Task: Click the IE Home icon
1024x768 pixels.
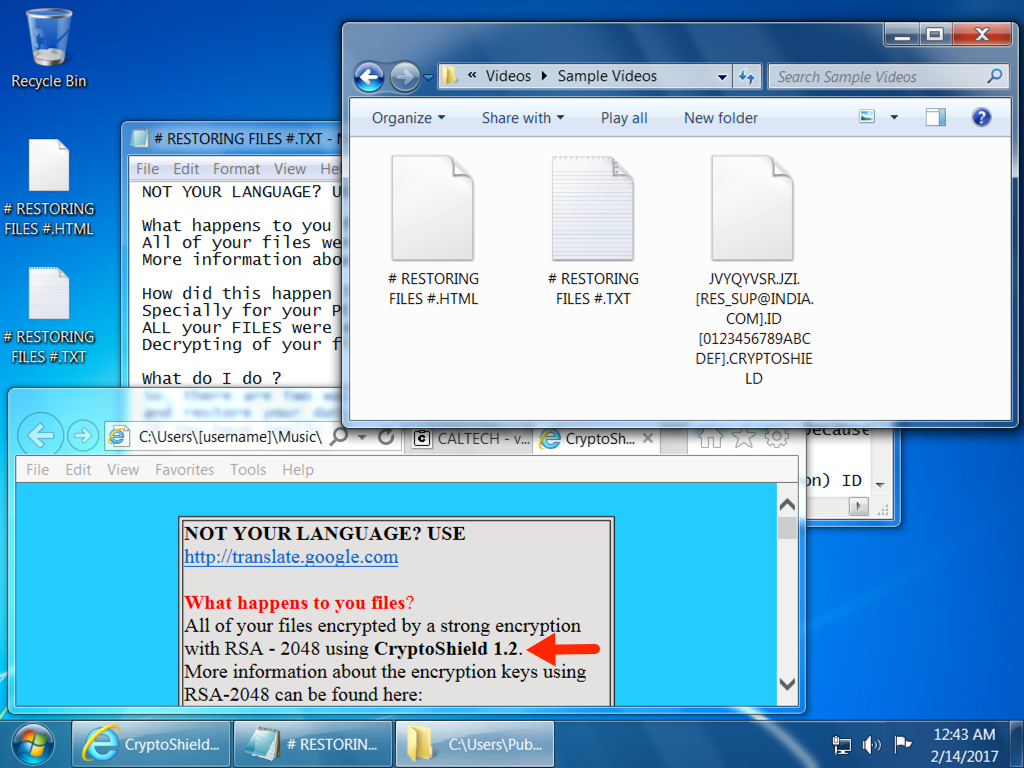Action: tap(711, 438)
